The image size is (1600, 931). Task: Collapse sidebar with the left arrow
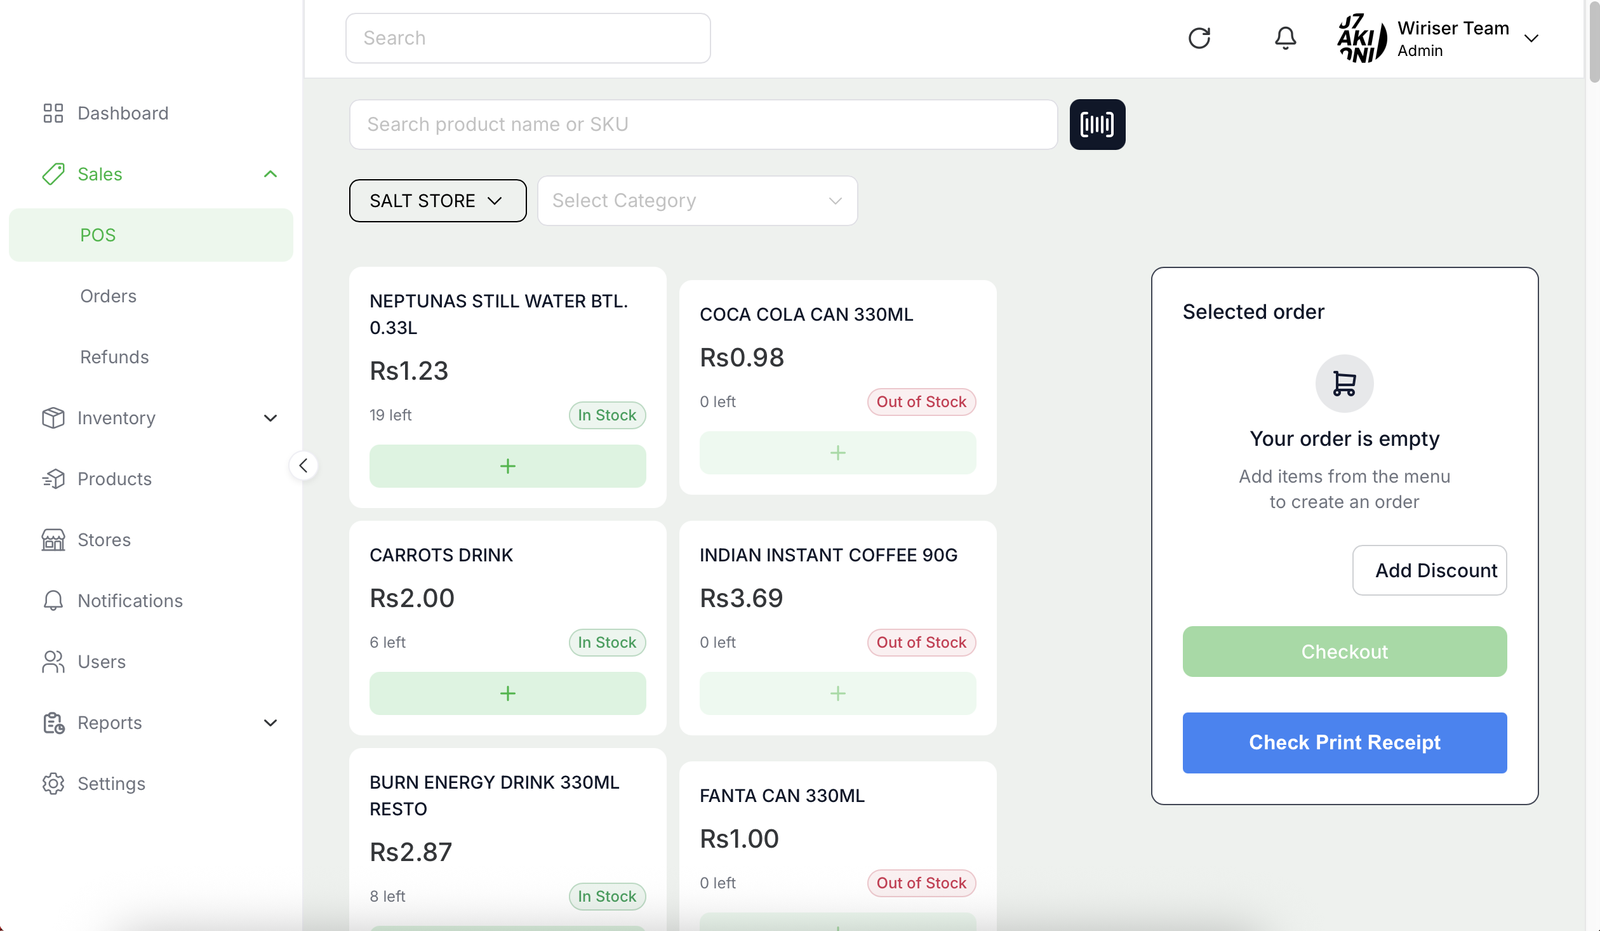click(x=303, y=465)
